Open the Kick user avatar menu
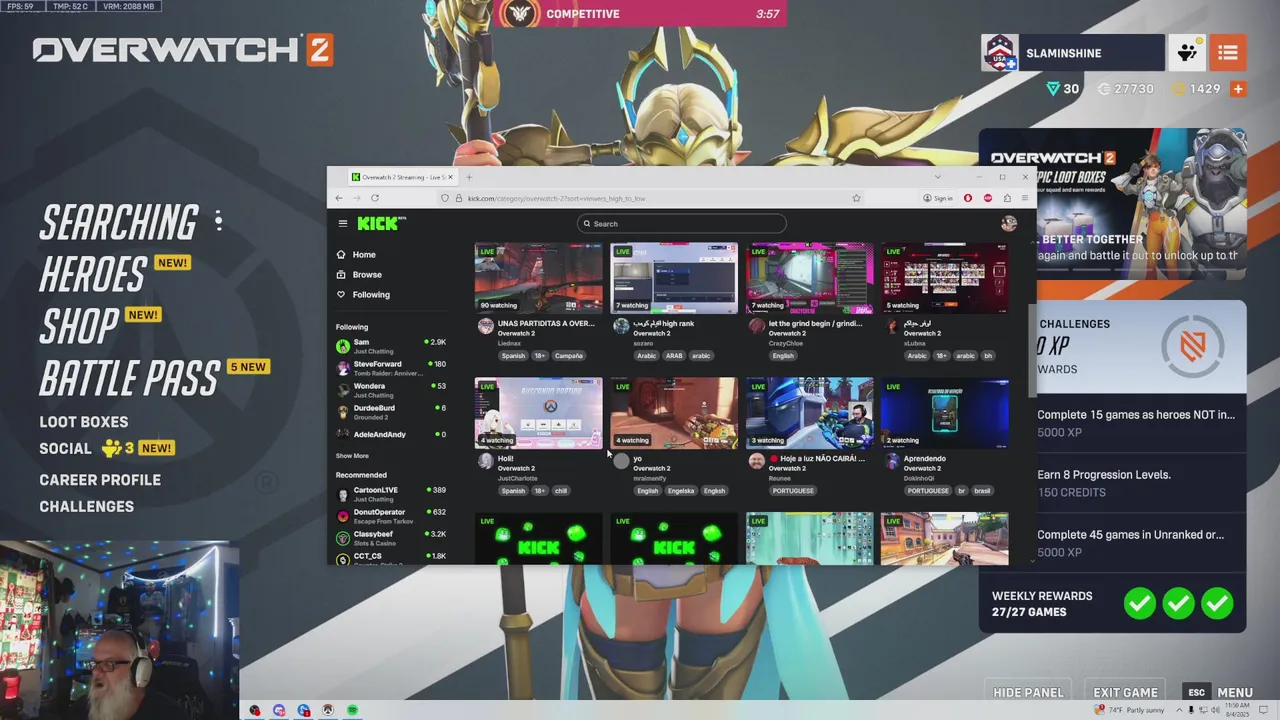The height and width of the screenshot is (720, 1280). coord(1008,224)
